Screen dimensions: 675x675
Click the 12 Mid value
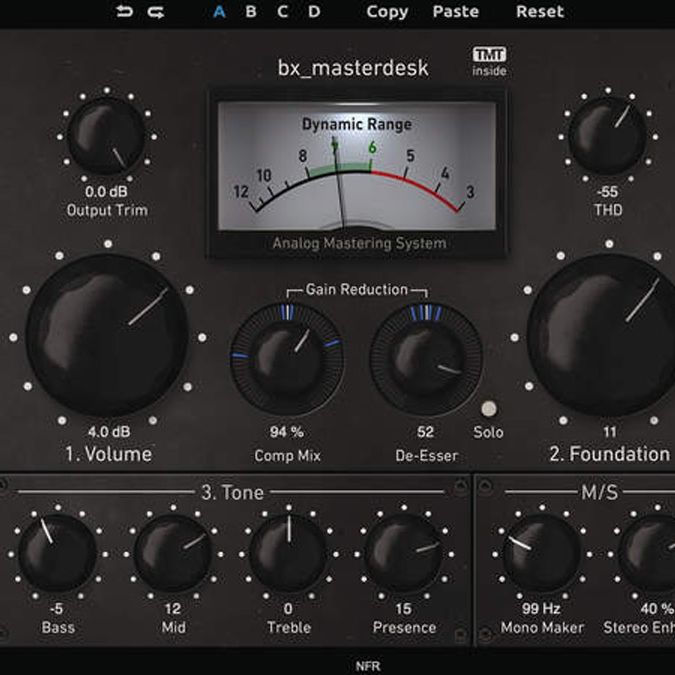(x=173, y=609)
